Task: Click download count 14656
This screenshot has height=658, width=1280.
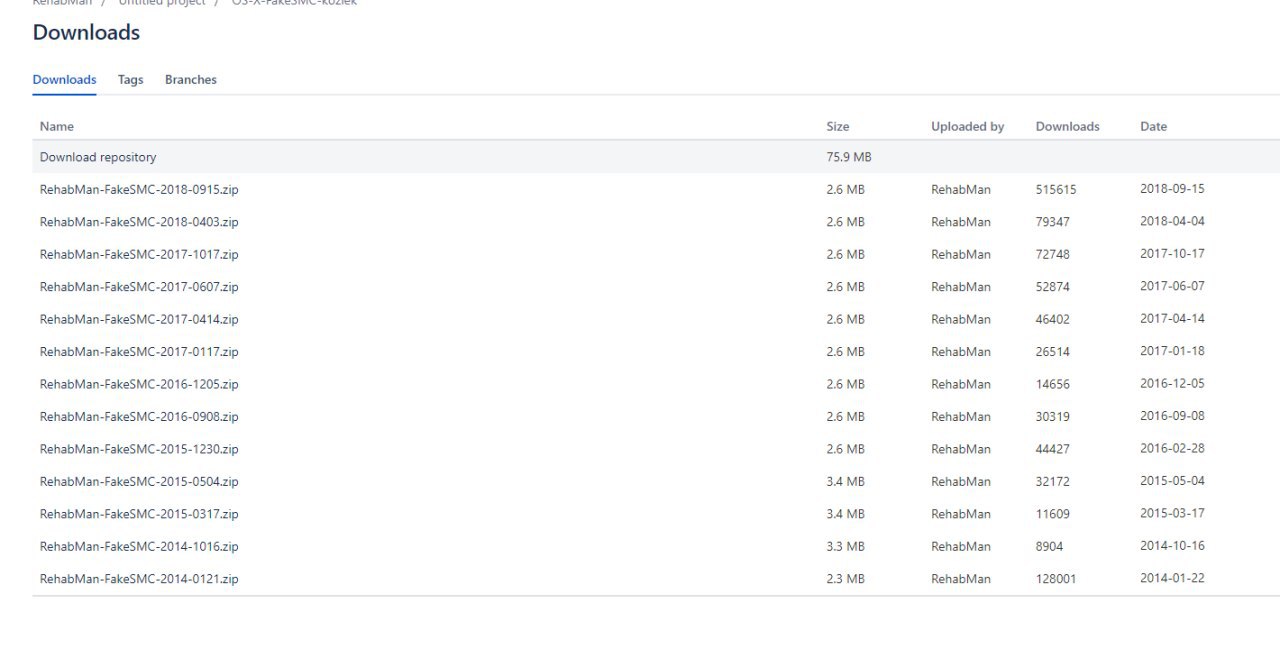Action: [1053, 384]
